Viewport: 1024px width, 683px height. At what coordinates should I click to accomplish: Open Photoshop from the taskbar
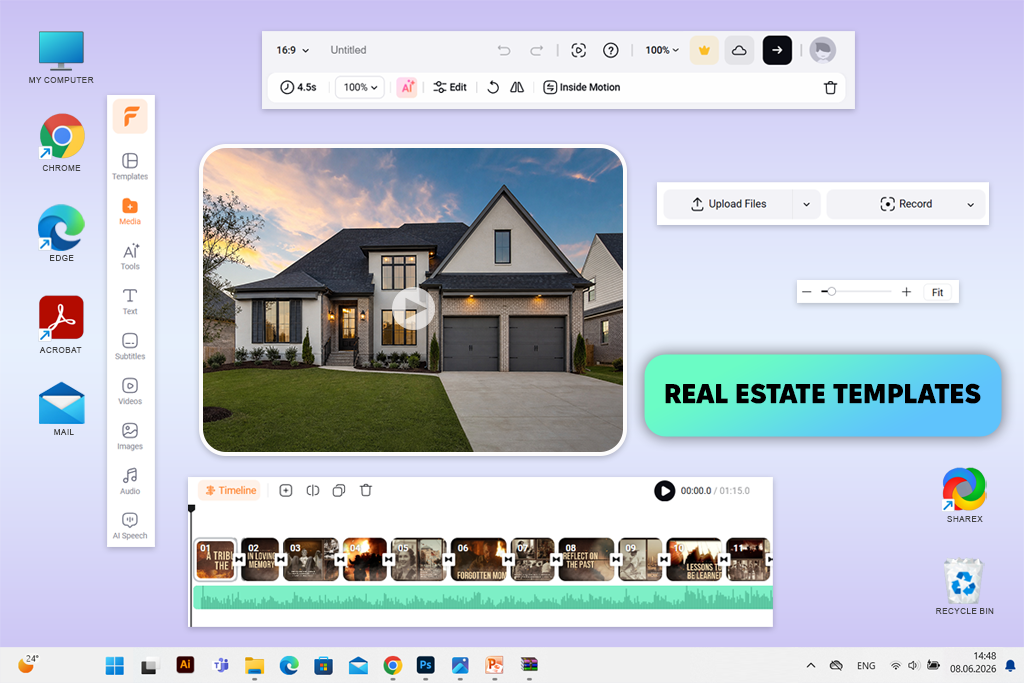tap(425, 665)
